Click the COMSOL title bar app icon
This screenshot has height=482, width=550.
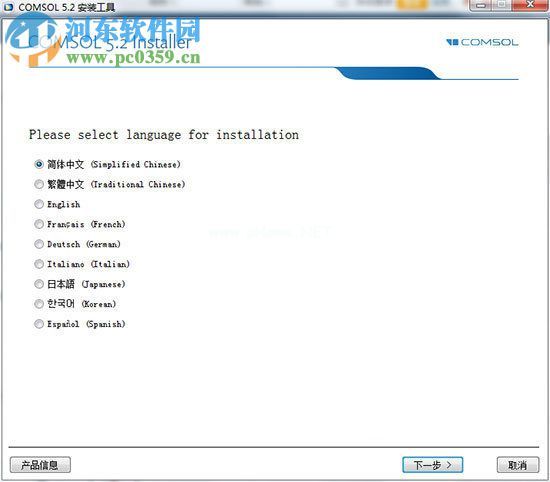8,6
